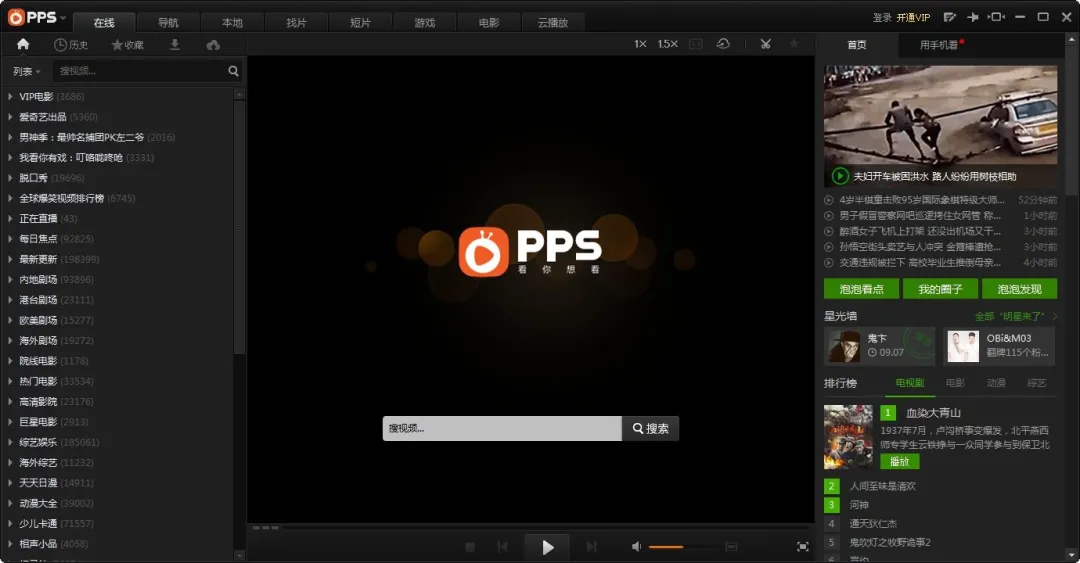The height and width of the screenshot is (563, 1080).
Task: Open the 云播放 tab
Action: click(553, 23)
